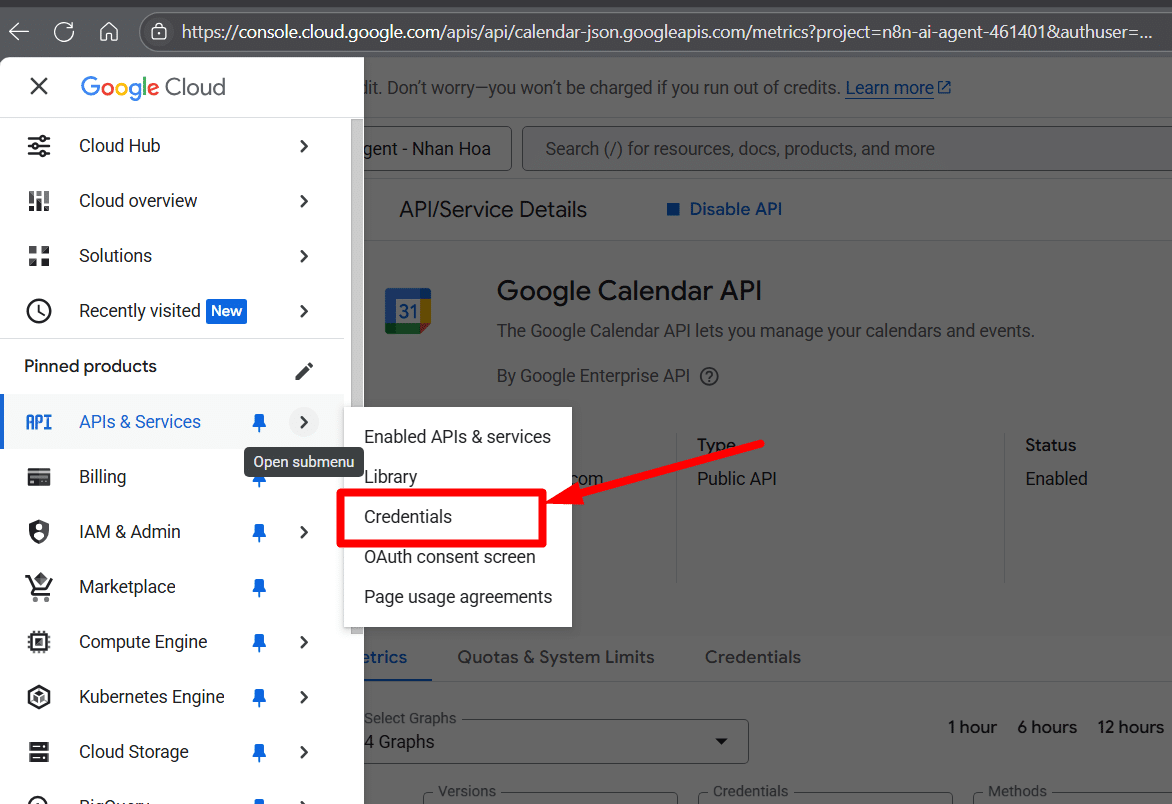Unpin APIs & Services using its pin icon

259,422
